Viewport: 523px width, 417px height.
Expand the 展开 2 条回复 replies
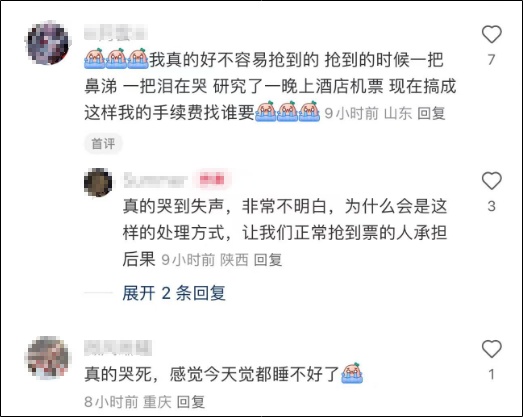174,293
